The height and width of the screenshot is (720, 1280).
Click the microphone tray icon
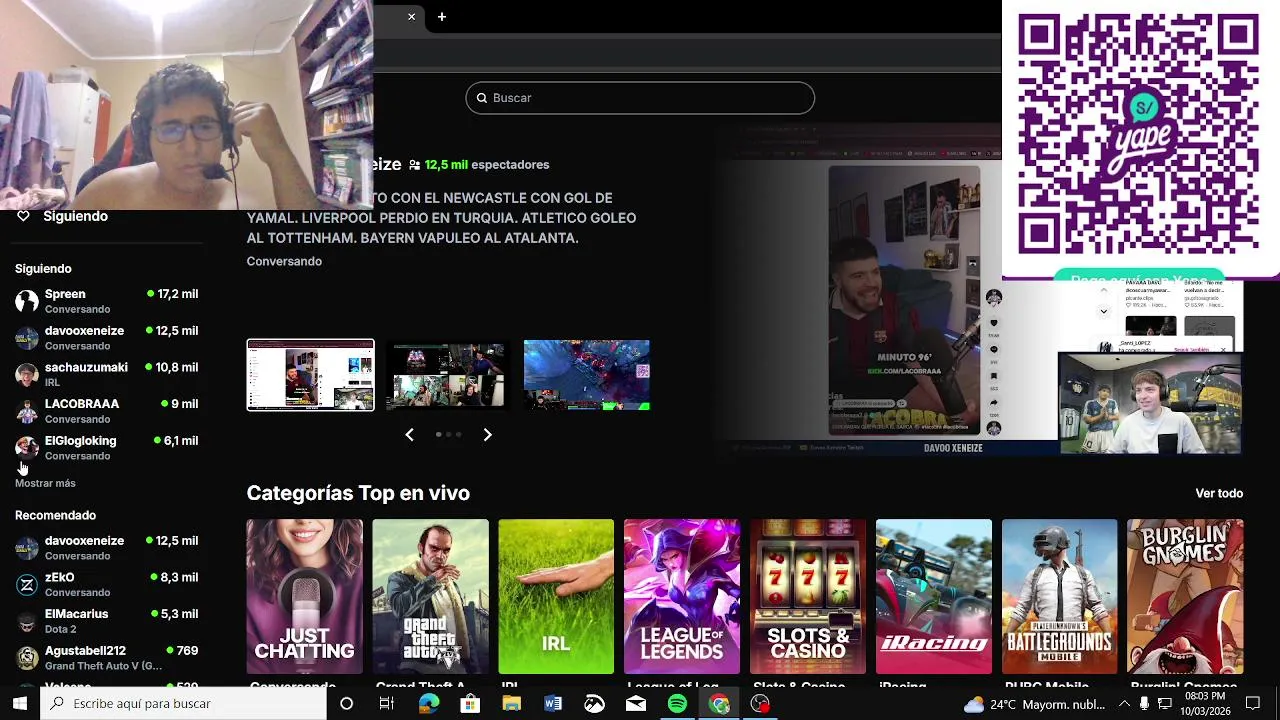[x=1144, y=704]
